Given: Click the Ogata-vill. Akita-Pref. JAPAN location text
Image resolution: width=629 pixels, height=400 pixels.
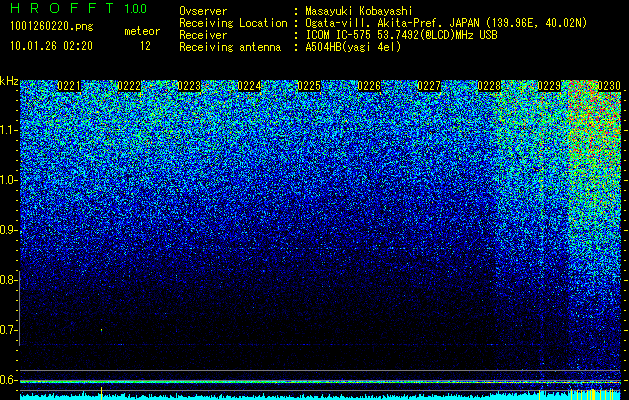Looking at the screenshot, I should coord(446,23).
